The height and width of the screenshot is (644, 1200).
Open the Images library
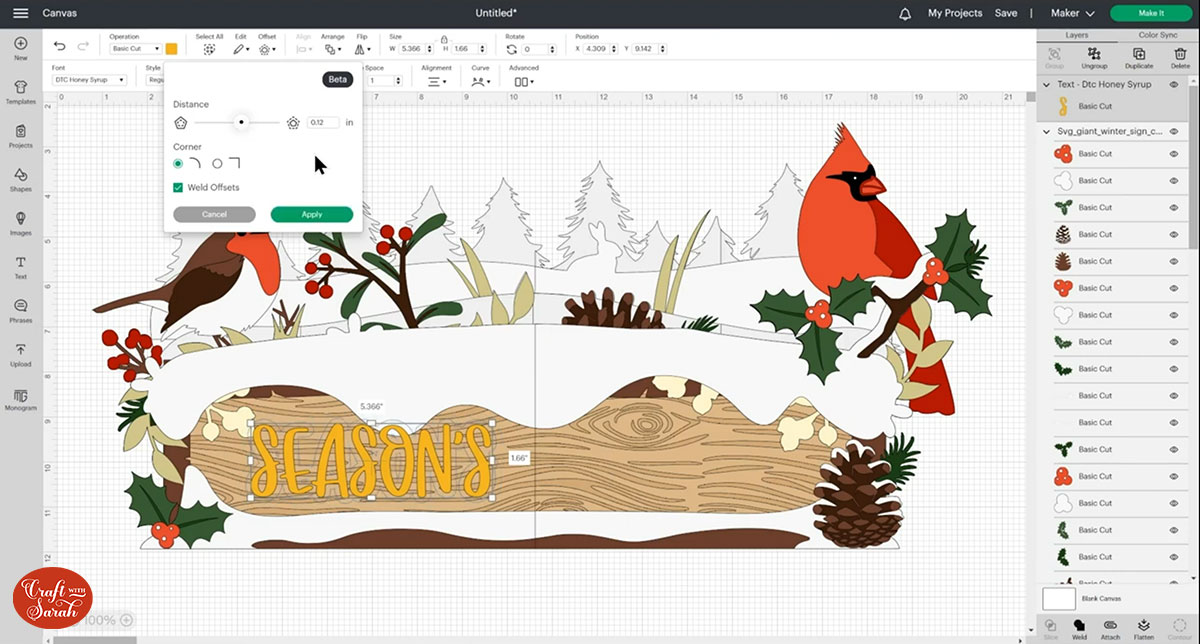[x=20, y=222]
